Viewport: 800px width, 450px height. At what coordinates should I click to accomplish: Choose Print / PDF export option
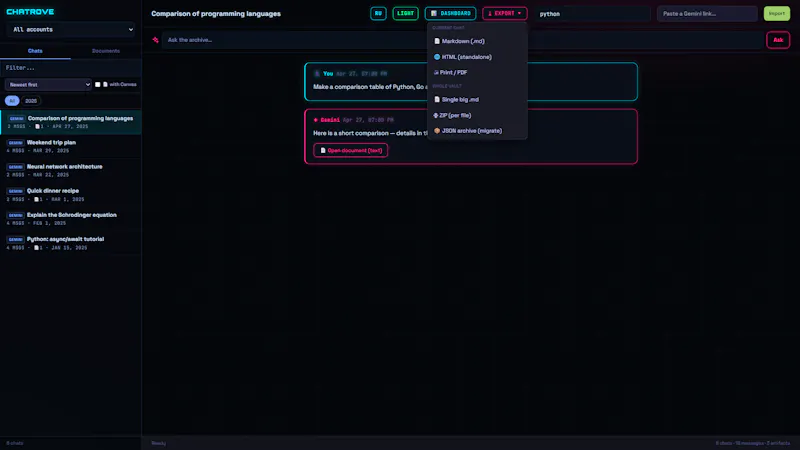tap(477, 72)
